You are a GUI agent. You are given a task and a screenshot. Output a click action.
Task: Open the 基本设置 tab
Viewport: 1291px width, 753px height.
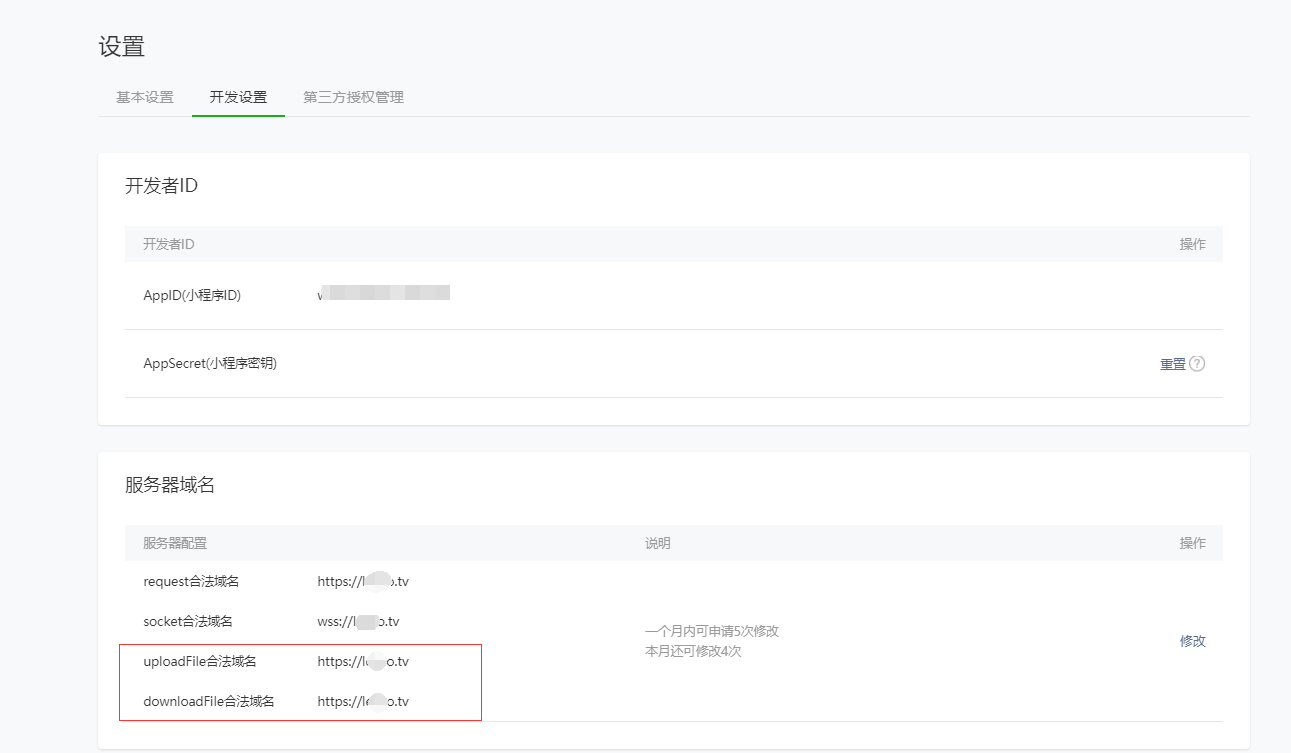point(145,97)
